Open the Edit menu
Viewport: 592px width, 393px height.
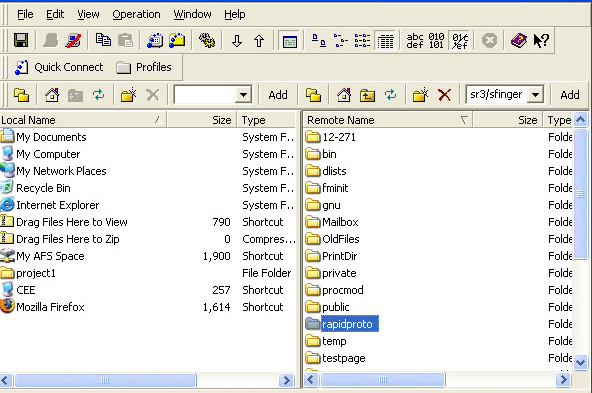55,14
